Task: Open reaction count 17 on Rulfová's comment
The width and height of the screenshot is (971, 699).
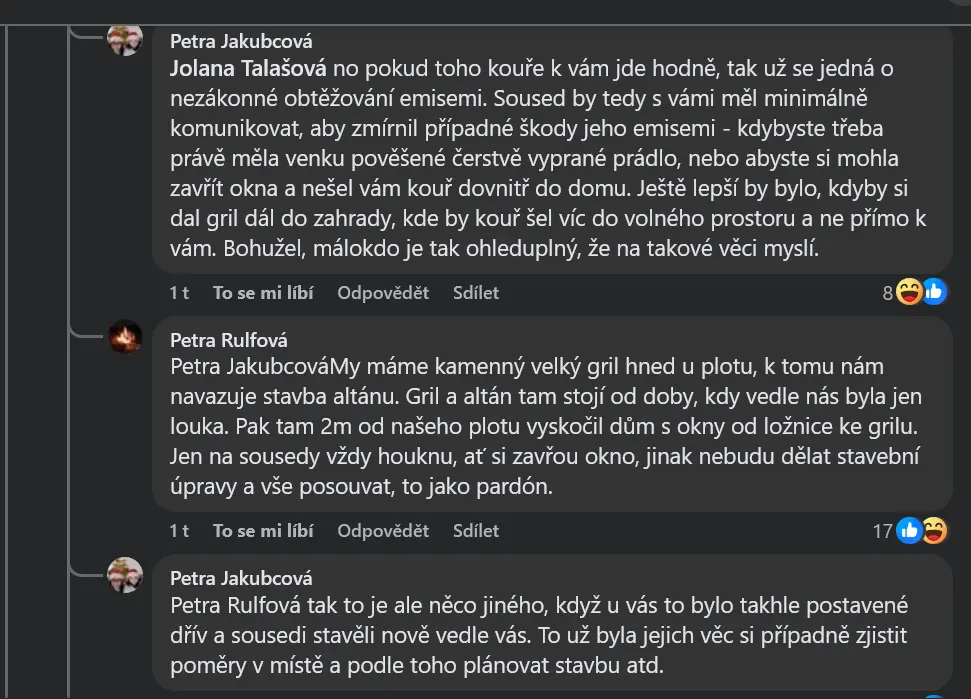Action: pyautogui.click(x=882, y=531)
